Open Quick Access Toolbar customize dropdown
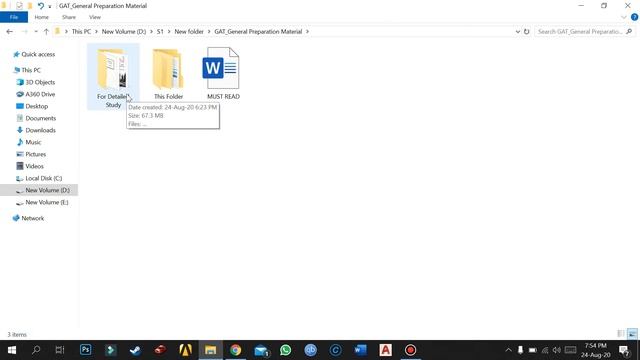 click(x=50, y=6)
